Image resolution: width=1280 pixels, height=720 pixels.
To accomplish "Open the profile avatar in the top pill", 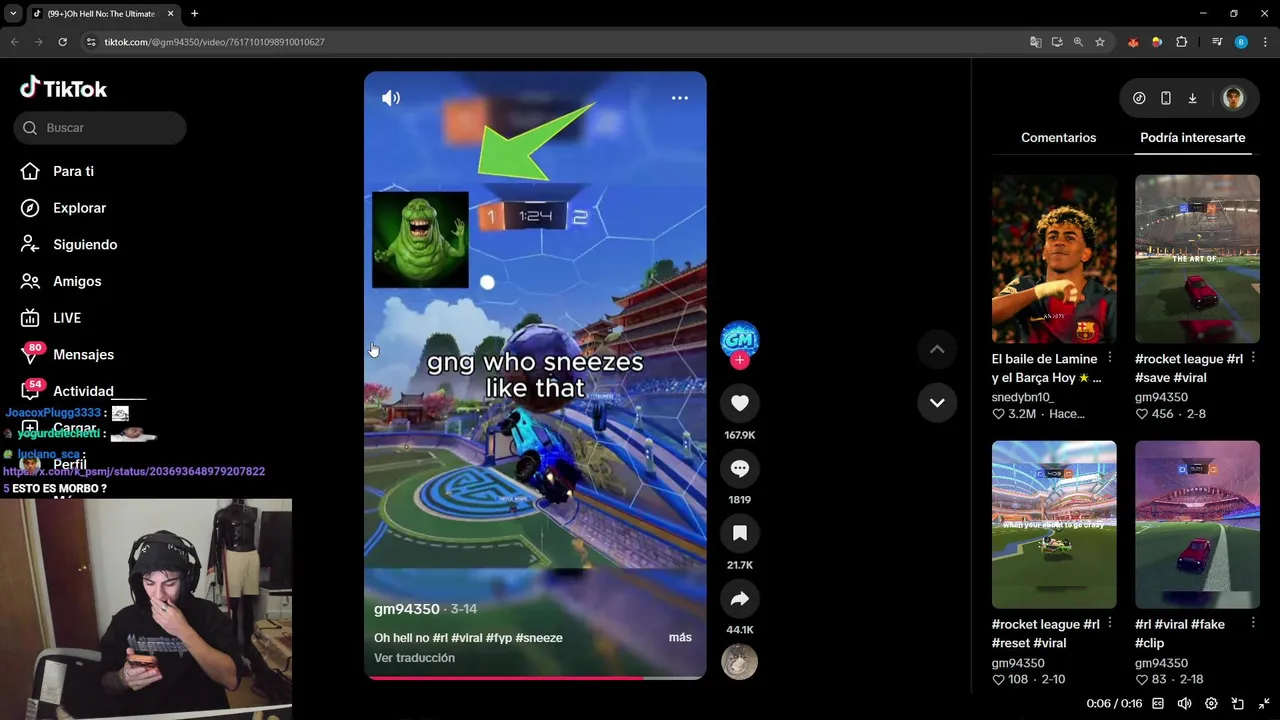I will pyautogui.click(x=1233, y=98).
